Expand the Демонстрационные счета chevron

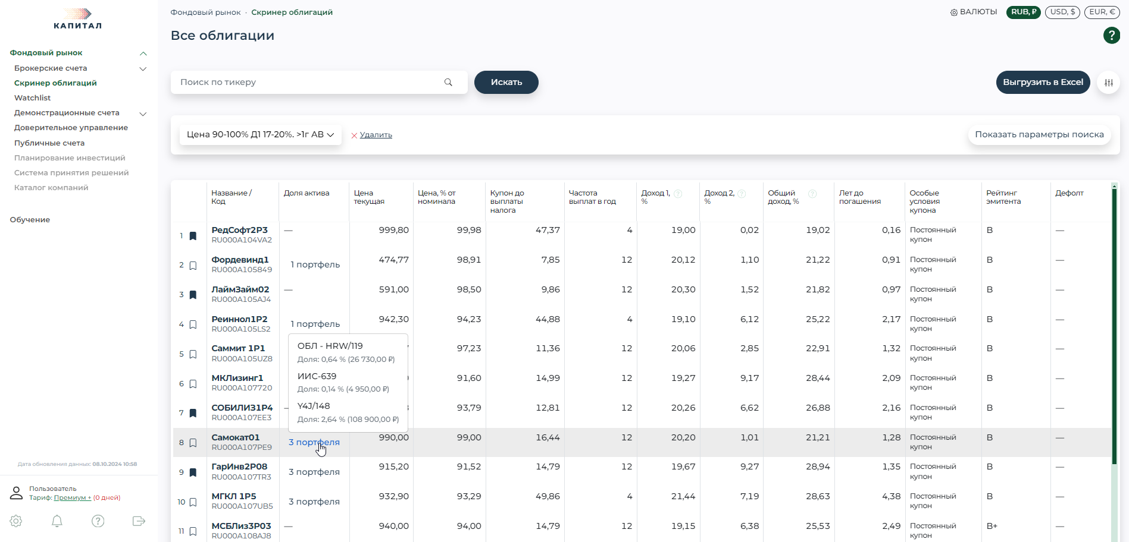coord(143,114)
